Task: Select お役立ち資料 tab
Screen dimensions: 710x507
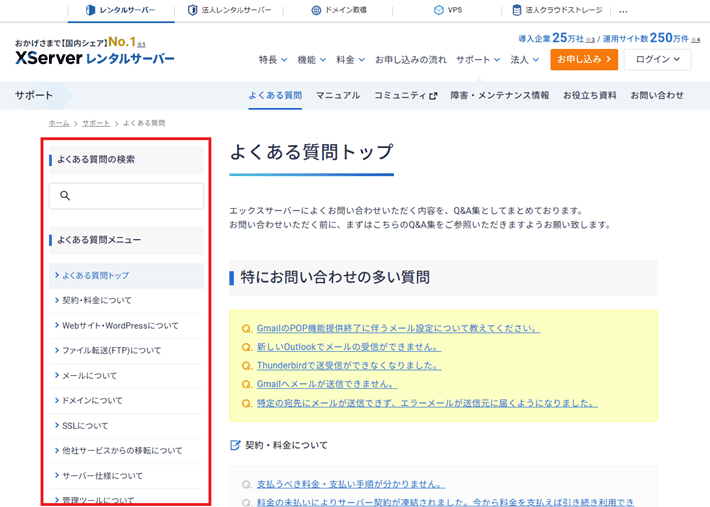Action: pos(590,96)
